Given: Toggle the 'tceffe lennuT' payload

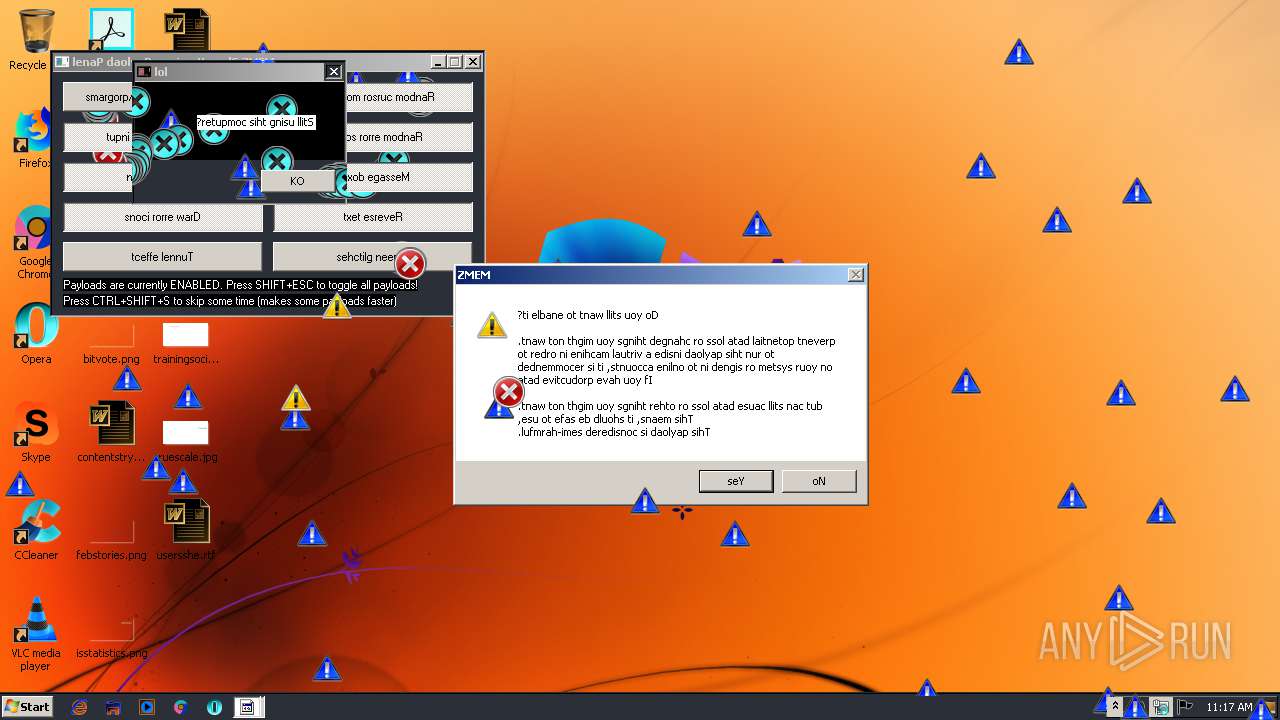Looking at the screenshot, I should click(163, 257).
